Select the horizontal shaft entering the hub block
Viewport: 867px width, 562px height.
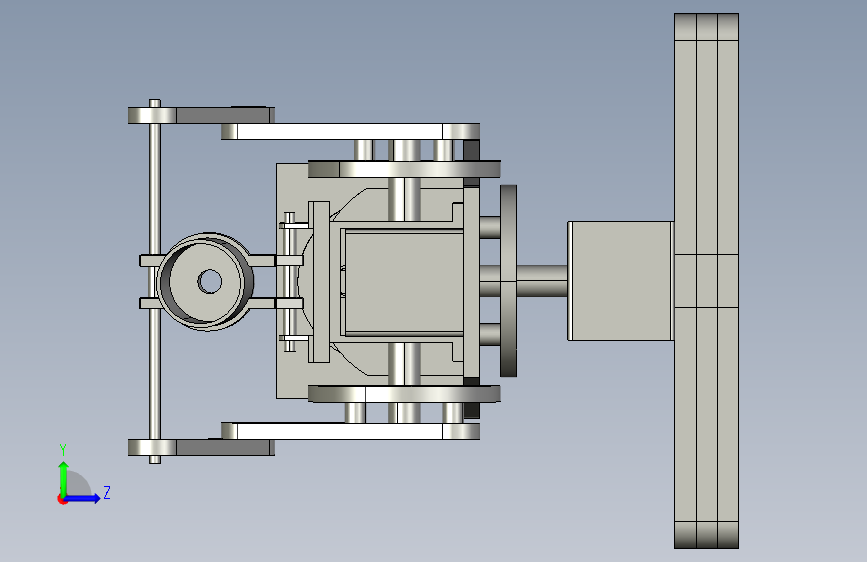click(x=542, y=280)
